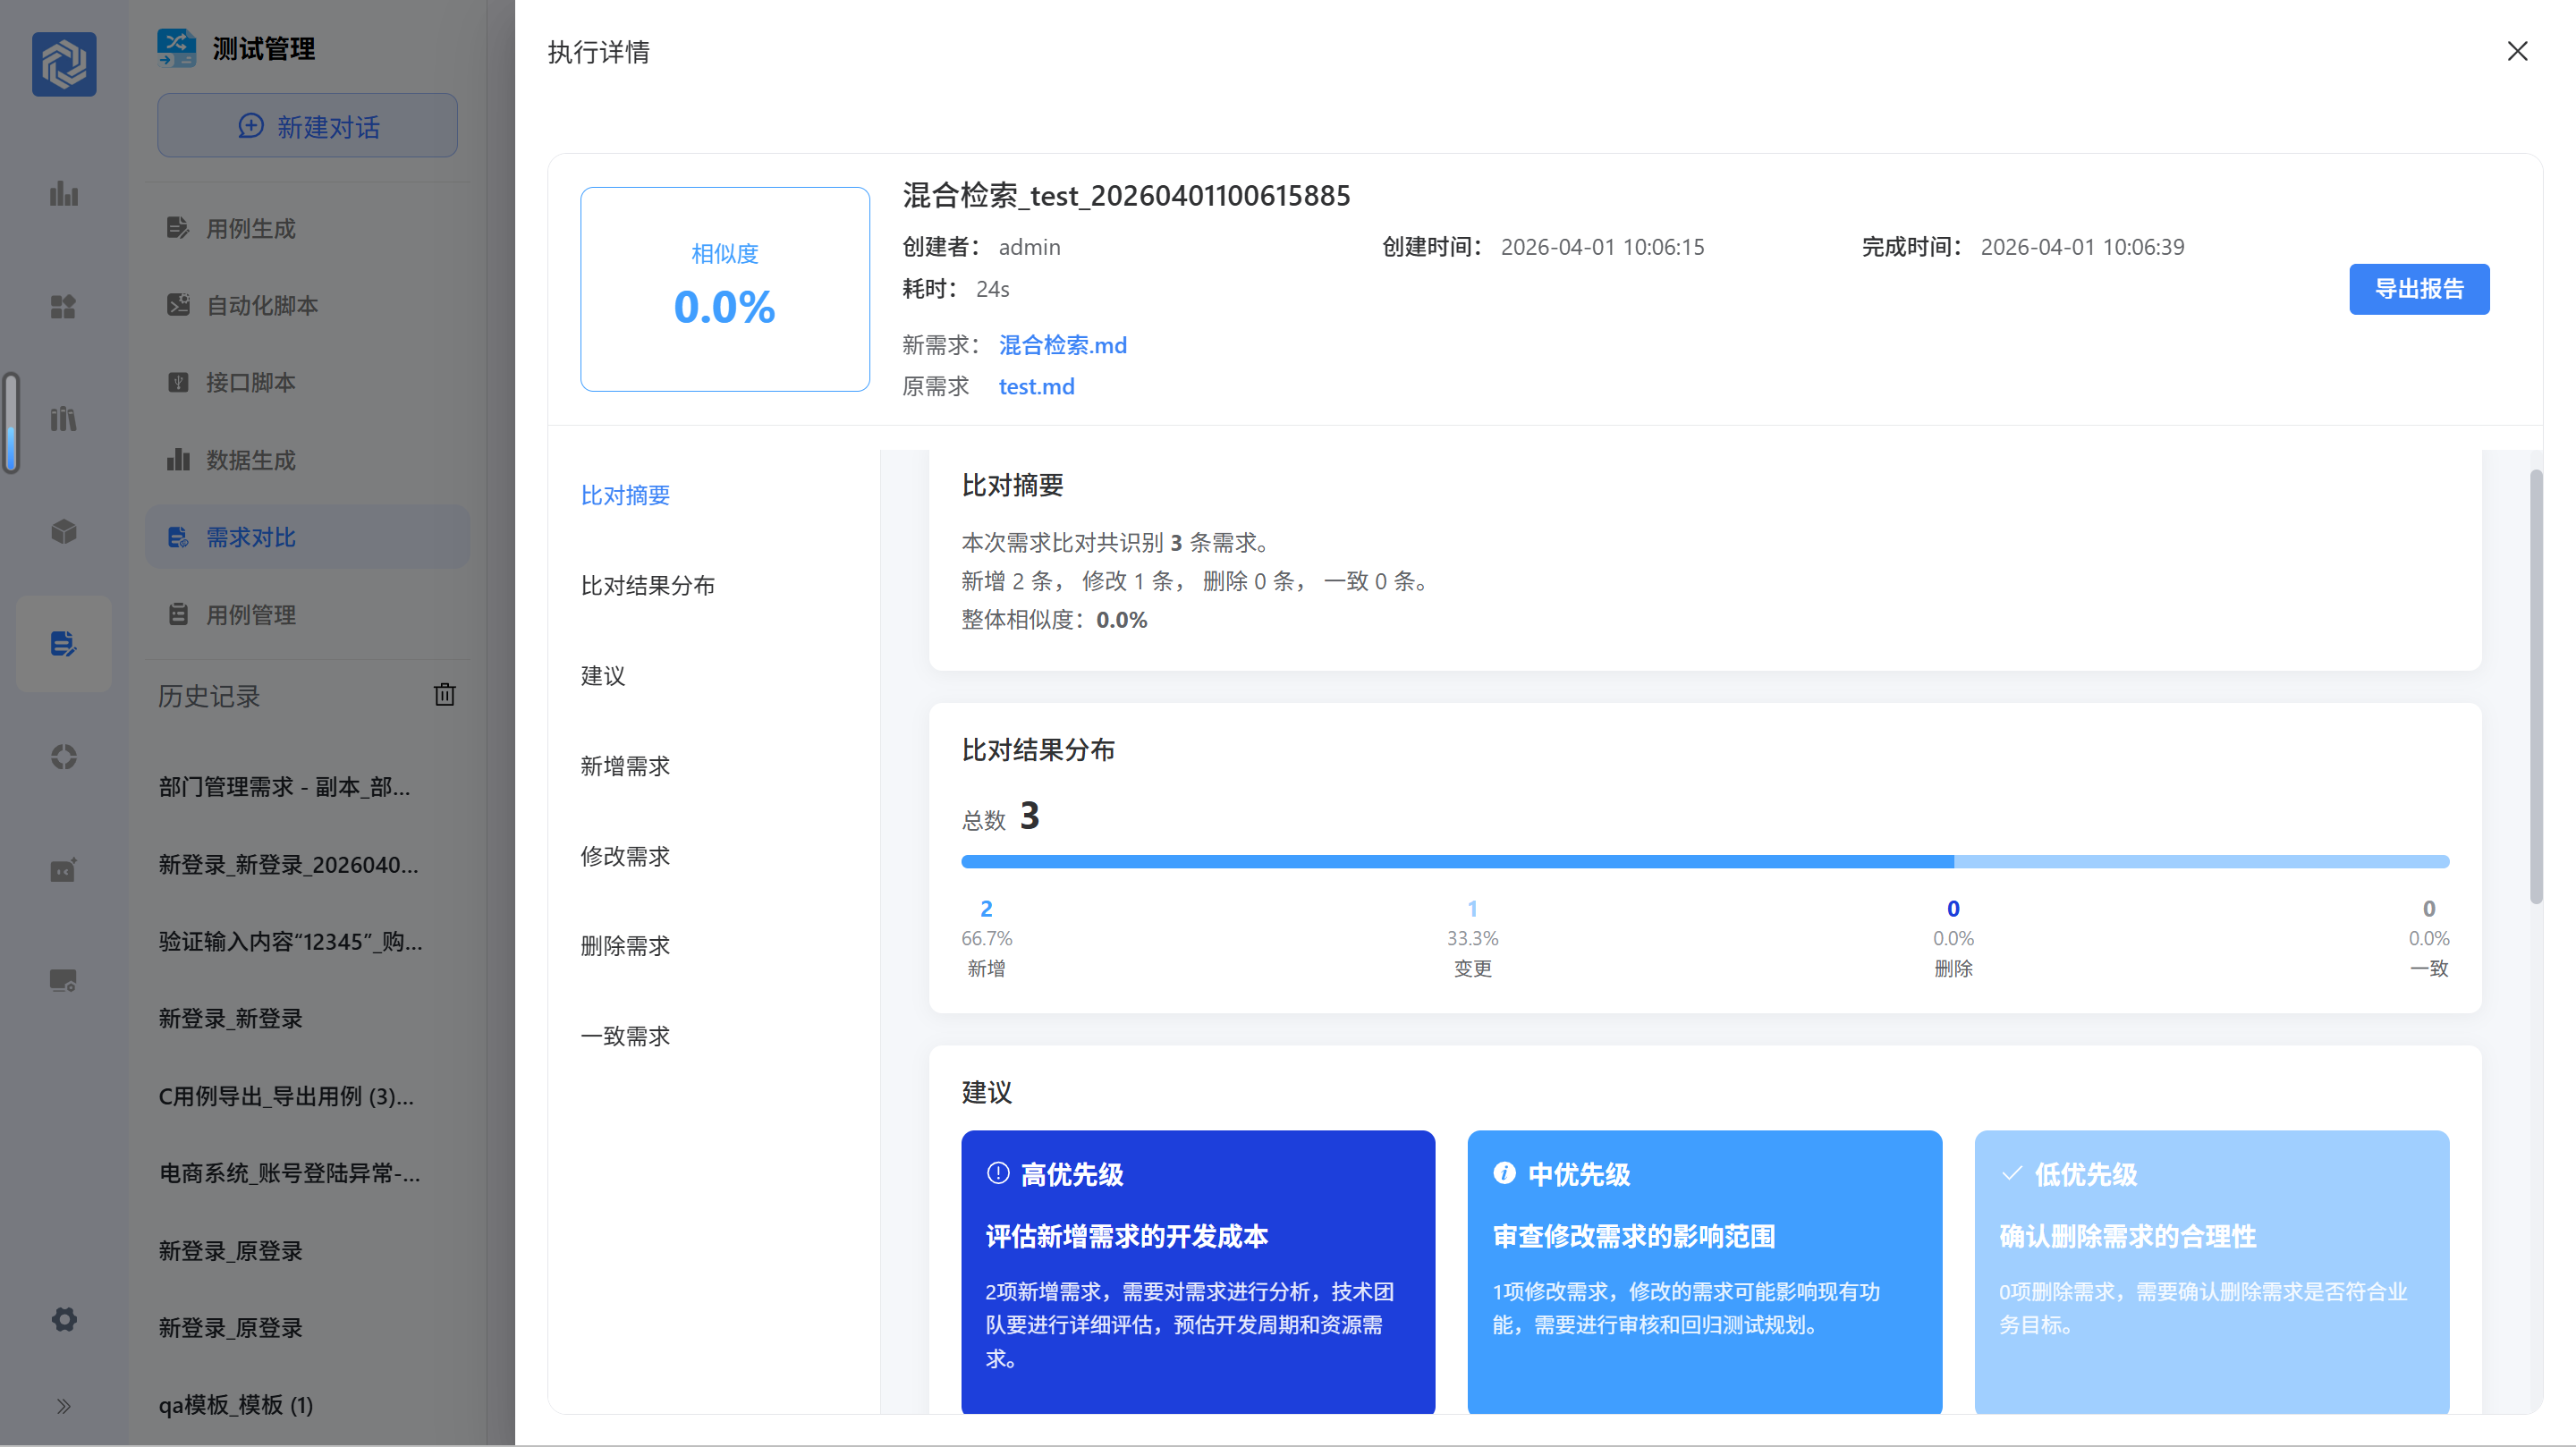
Task: Click 新建对话 button
Action: click(307, 126)
